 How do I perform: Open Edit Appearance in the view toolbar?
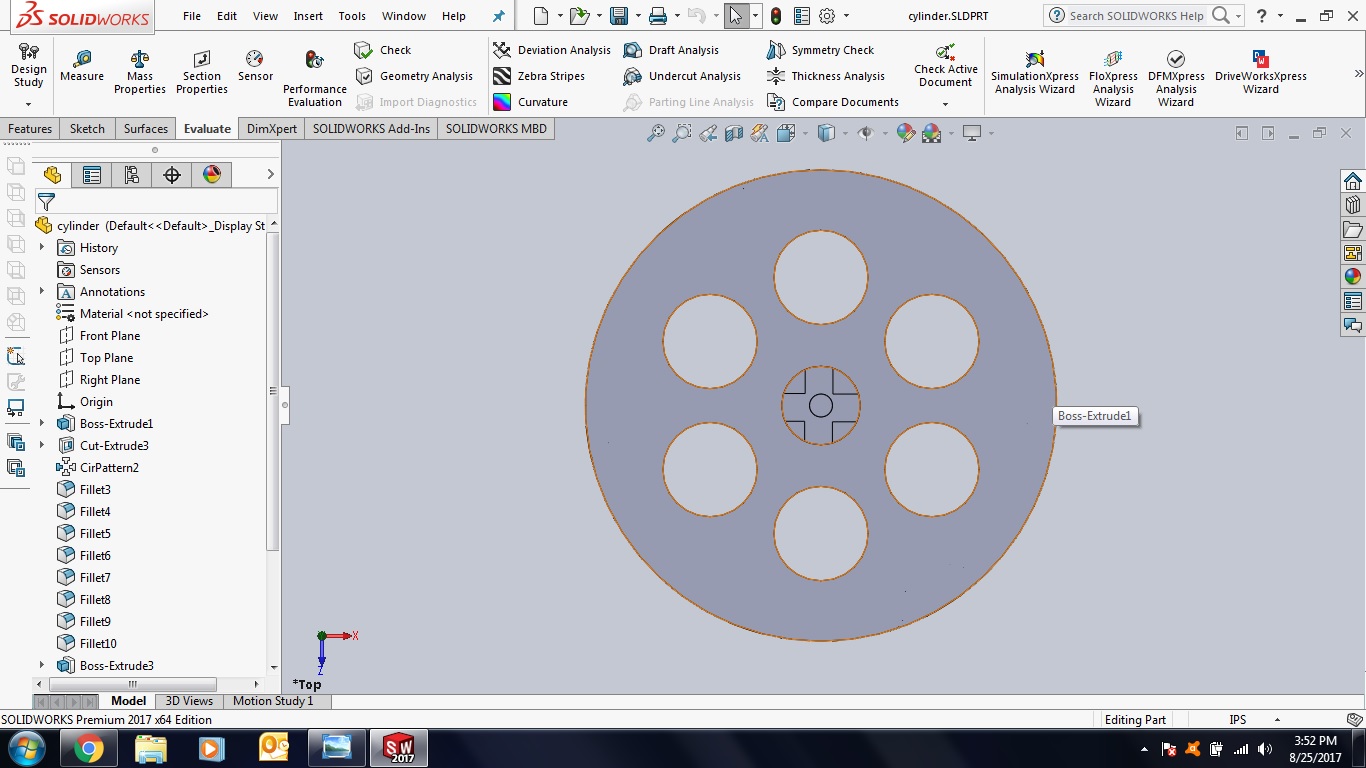pyautogui.click(x=906, y=133)
